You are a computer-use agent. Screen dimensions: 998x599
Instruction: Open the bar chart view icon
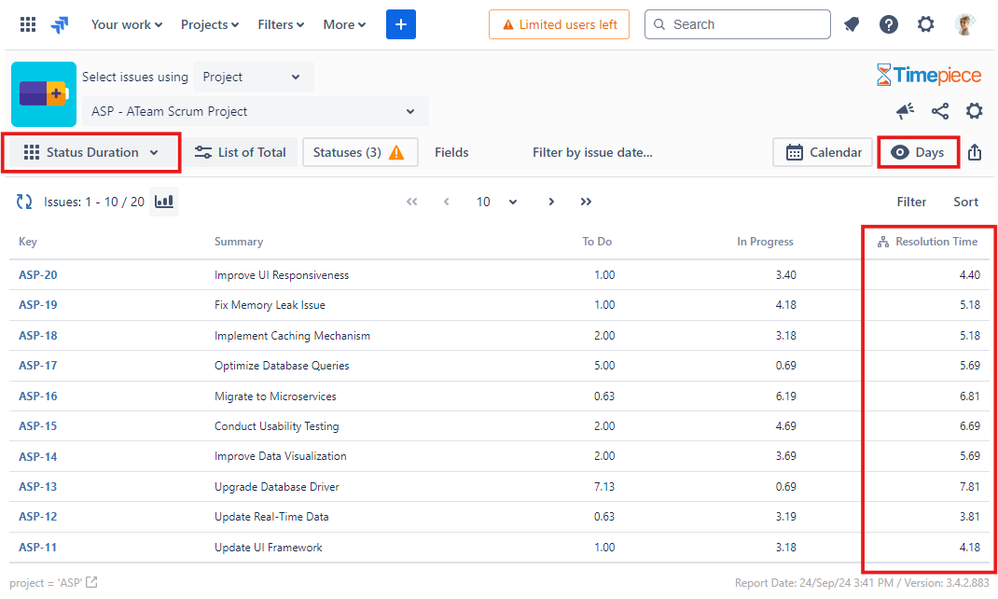click(x=165, y=202)
